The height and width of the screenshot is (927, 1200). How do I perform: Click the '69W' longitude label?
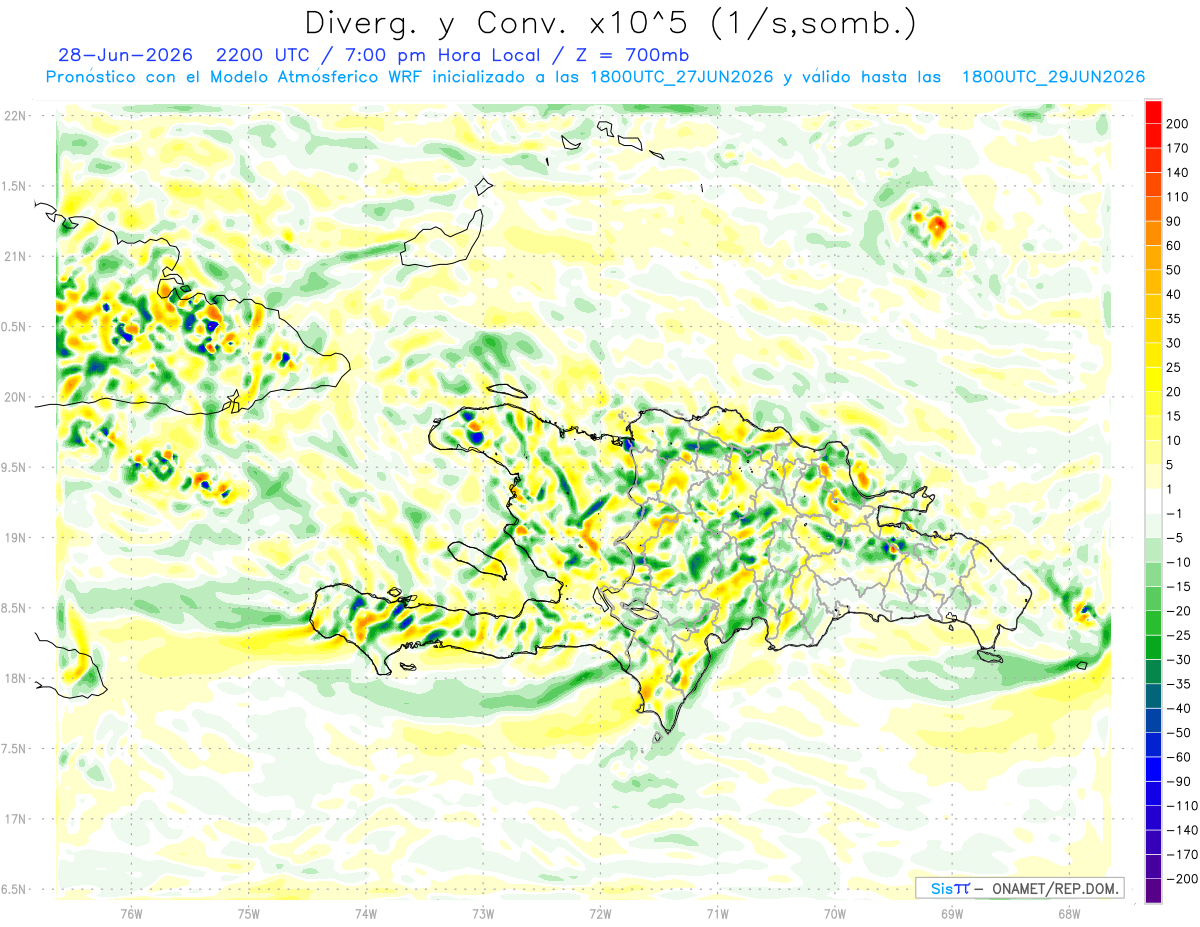[952, 914]
